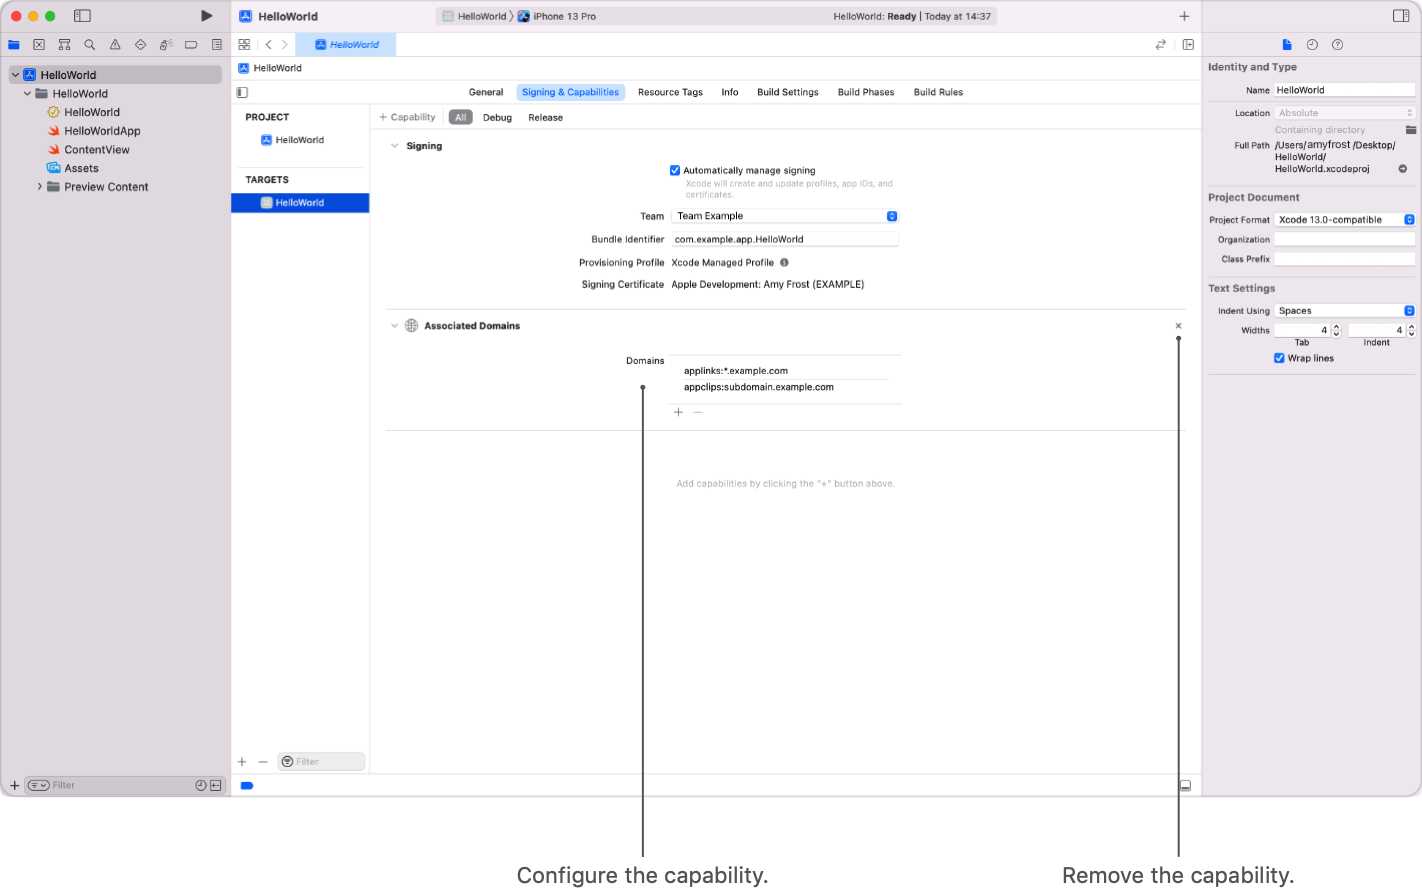Toggle Automatically manage signing checkbox
Viewport: 1422px width, 893px height.
(675, 170)
